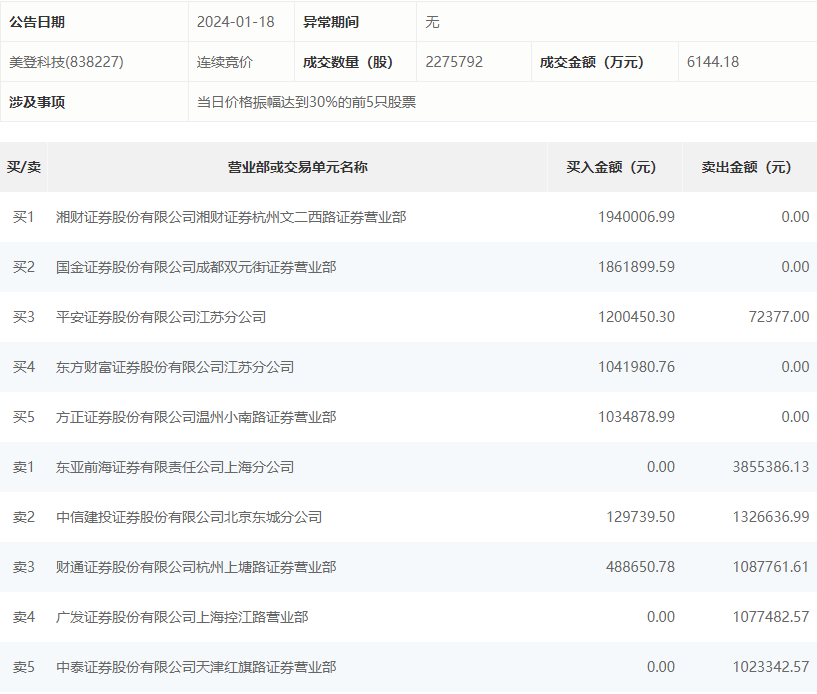
Task: Select buy amount 1861899.59
Action: click(x=636, y=267)
